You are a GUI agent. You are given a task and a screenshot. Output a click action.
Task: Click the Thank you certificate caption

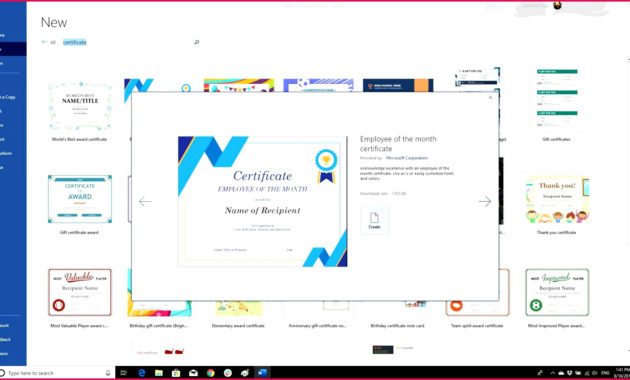[556, 233]
